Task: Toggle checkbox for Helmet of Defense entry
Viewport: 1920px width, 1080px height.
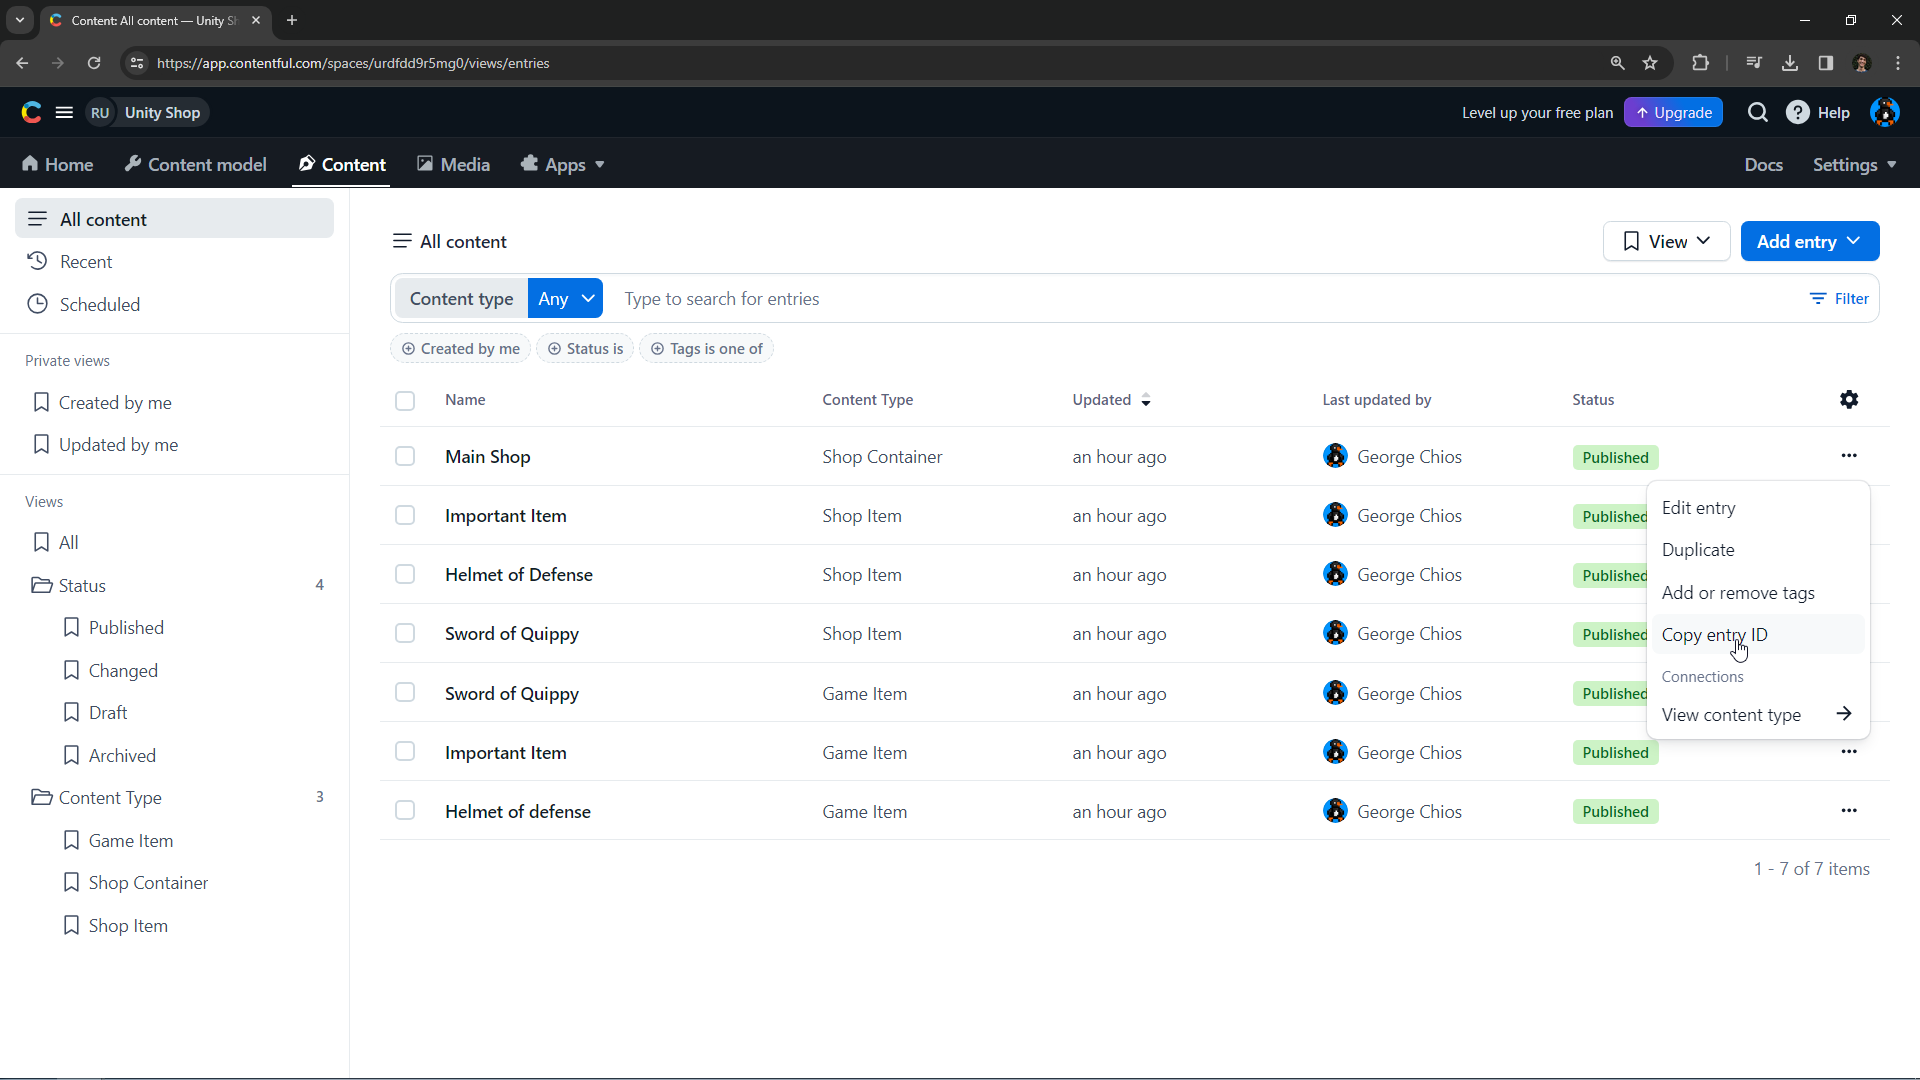Action: point(405,575)
